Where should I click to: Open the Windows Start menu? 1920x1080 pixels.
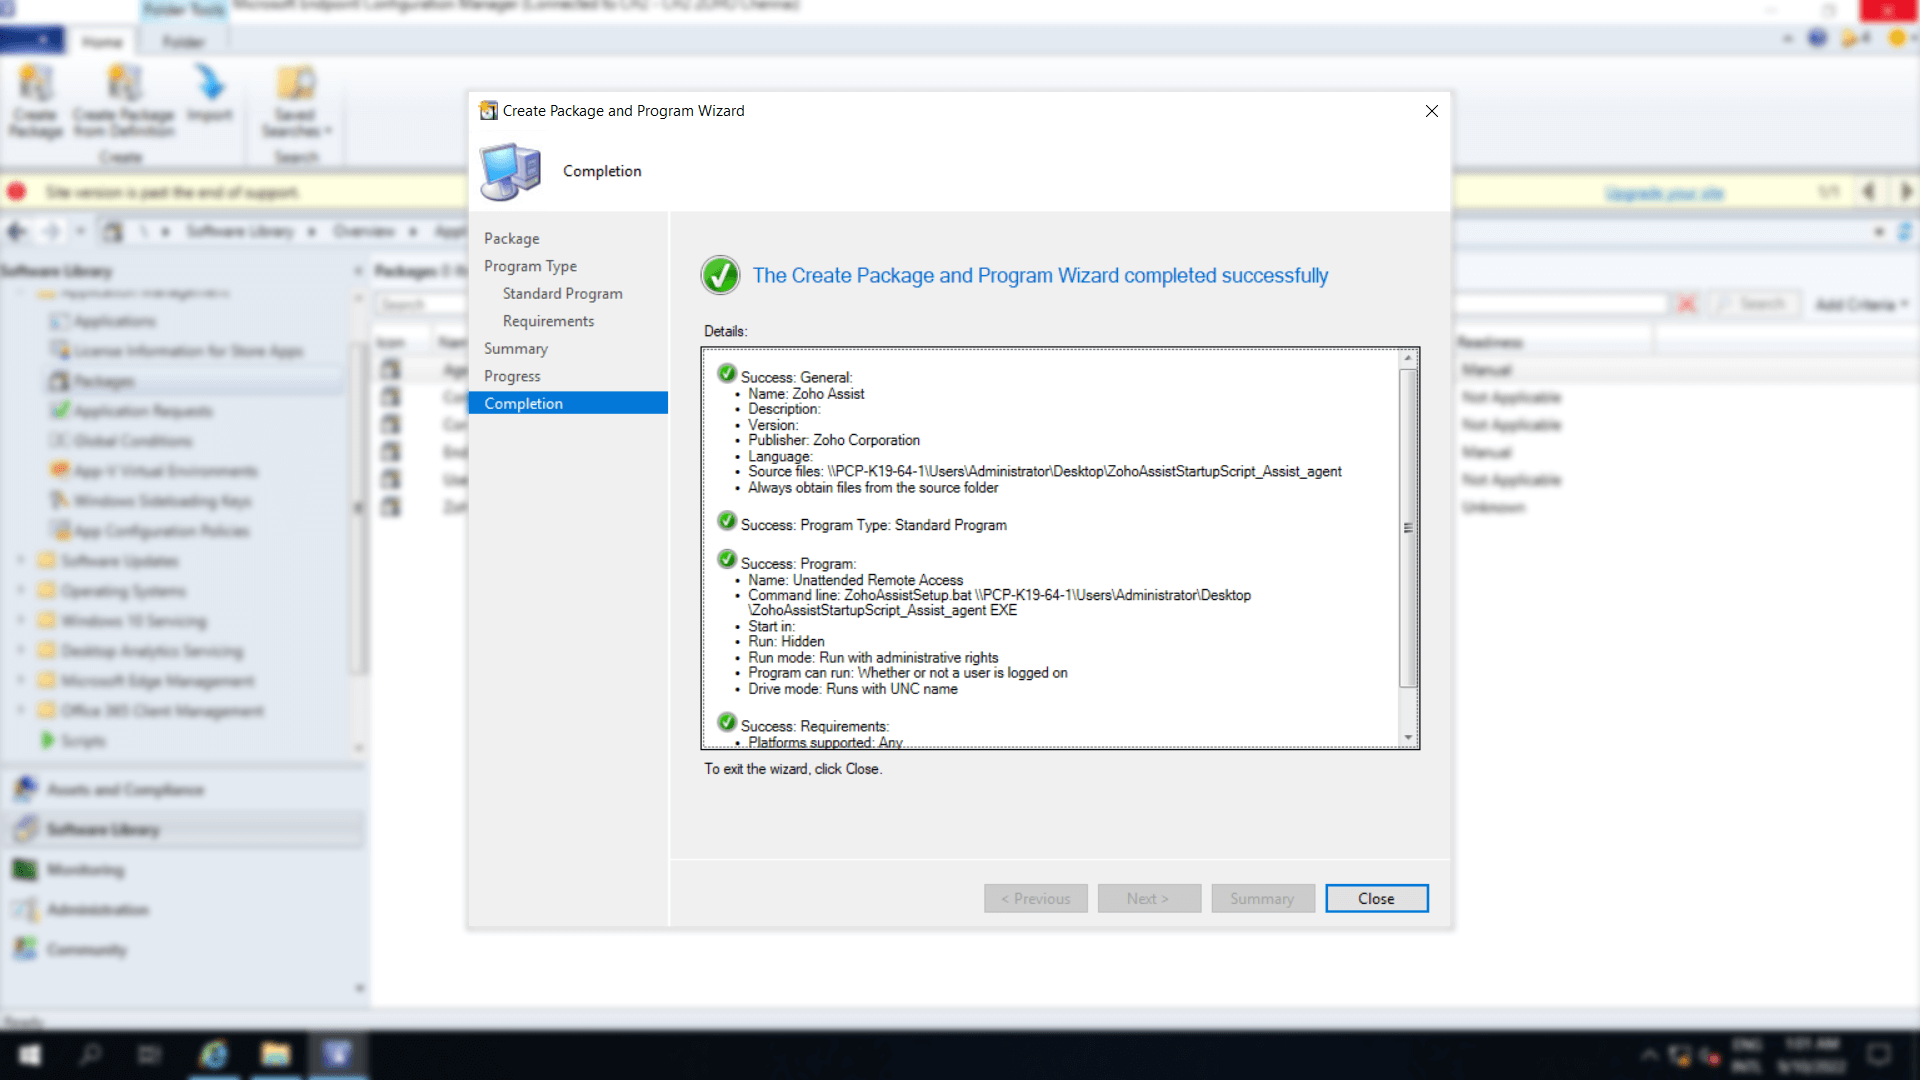pyautogui.click(x=30, y=1054)
